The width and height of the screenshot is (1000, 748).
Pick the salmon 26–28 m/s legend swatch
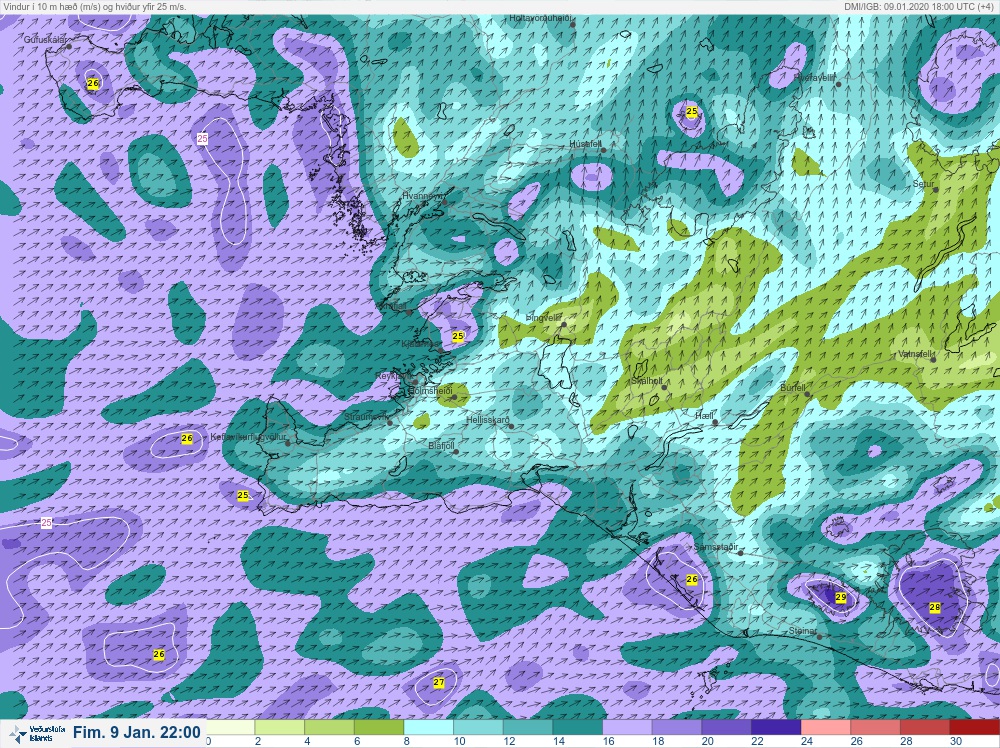click(x=875, y=727)
